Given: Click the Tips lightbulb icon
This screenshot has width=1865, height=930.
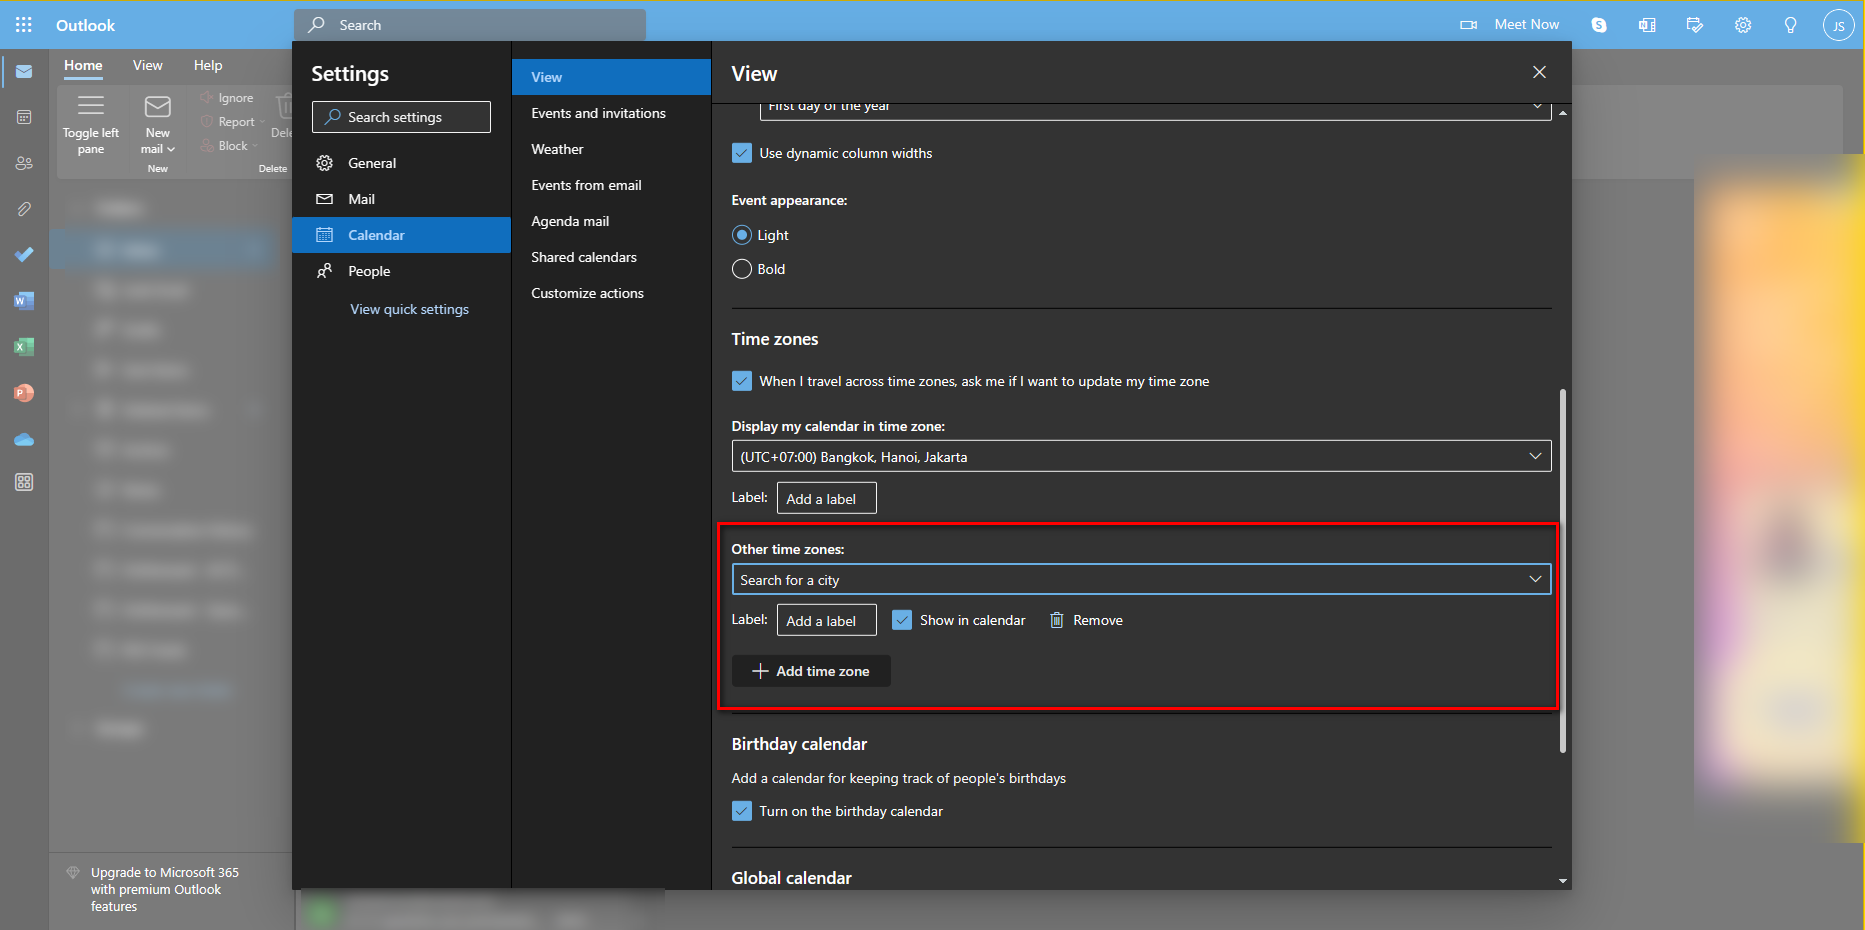Looking at the screenshot, I should click(1791, 25).
